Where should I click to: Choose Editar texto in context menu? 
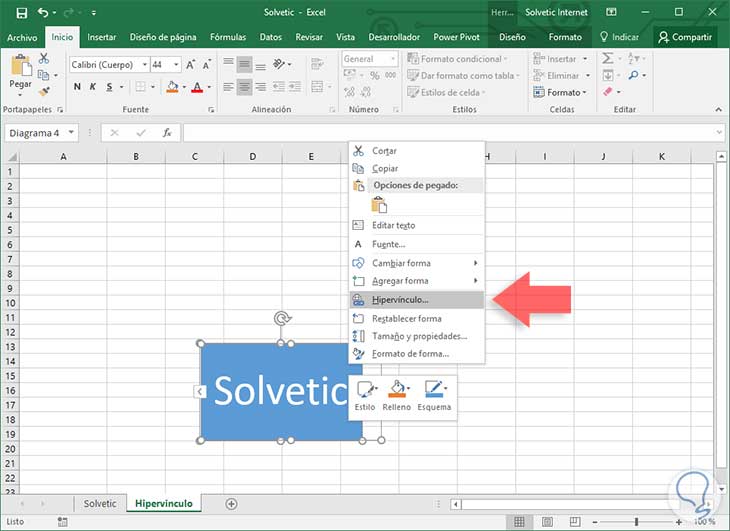click(417, 225)
